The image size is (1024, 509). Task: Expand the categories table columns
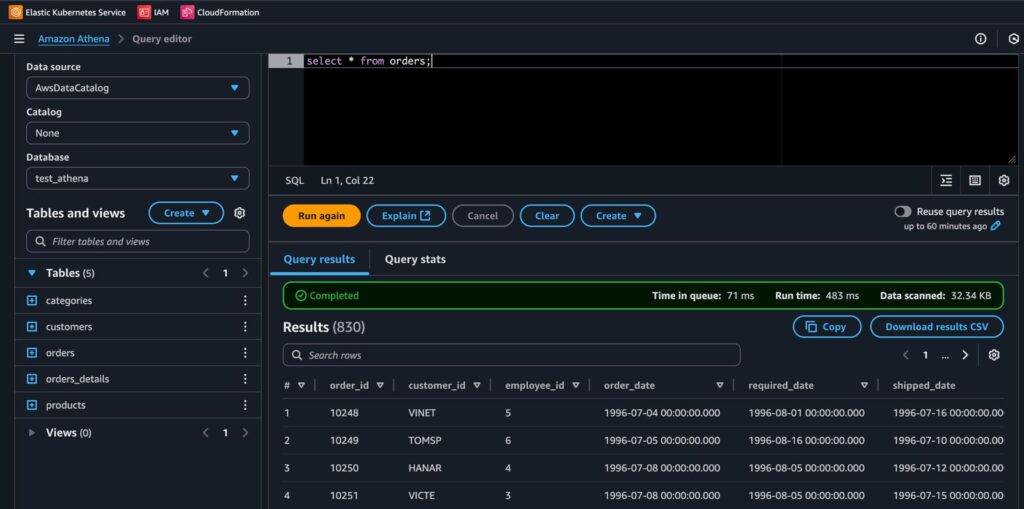32,301
